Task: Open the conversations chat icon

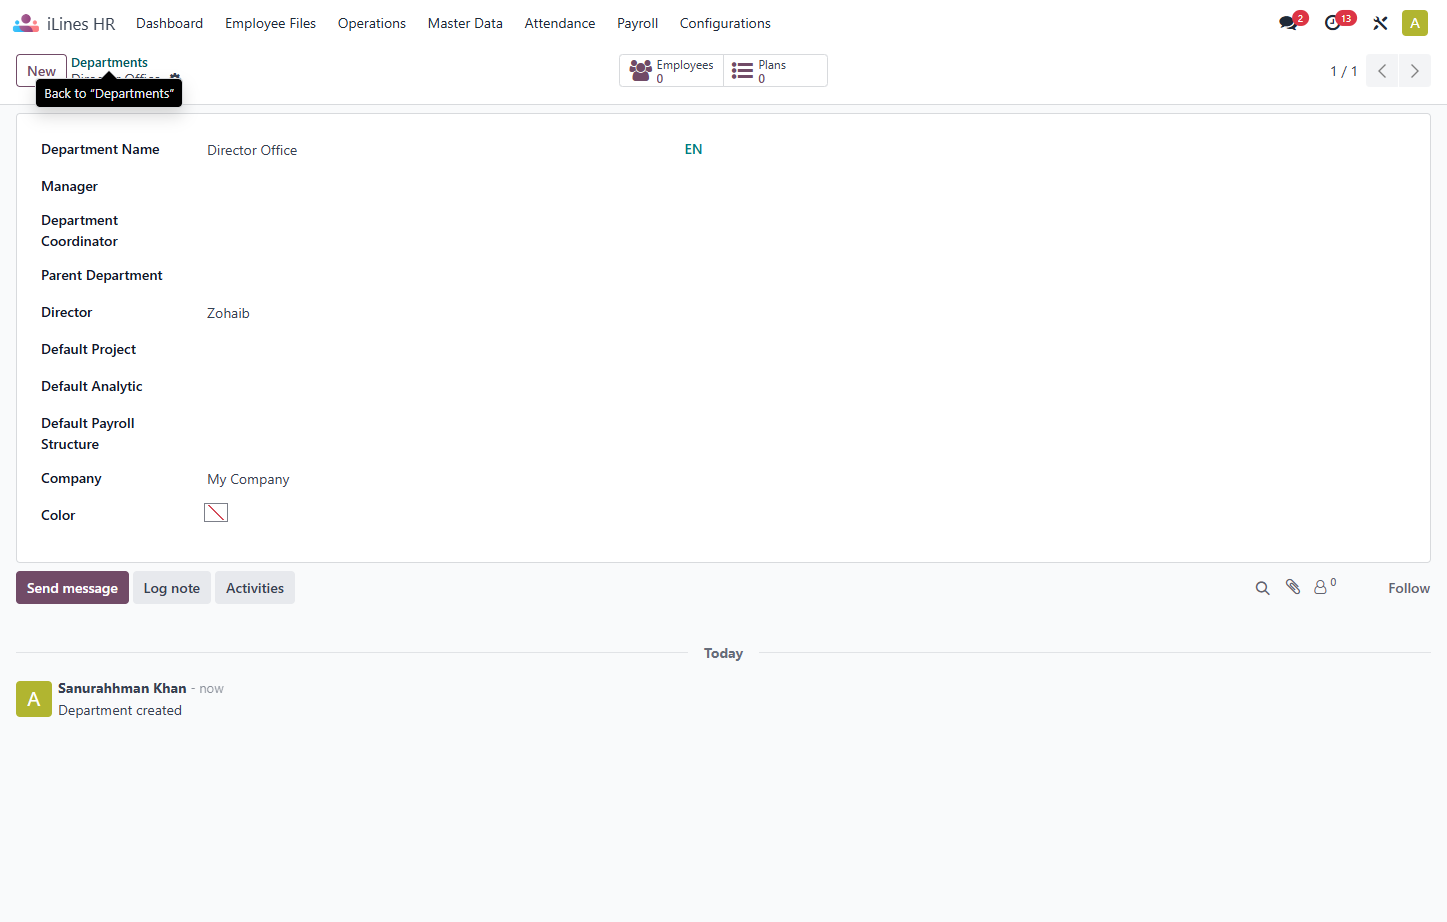Action: (x=1289, y=23)
